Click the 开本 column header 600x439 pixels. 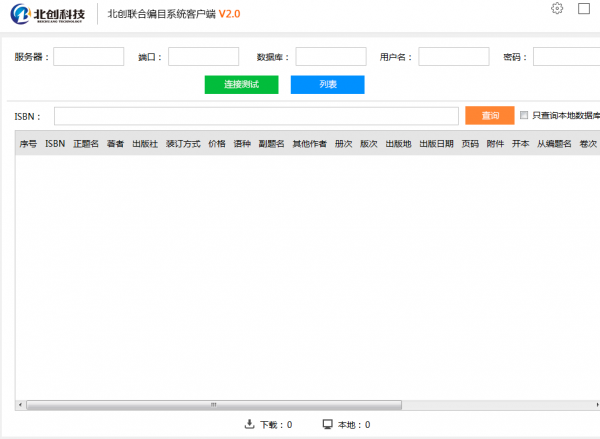pyautogui.click(x=521, y=144)
